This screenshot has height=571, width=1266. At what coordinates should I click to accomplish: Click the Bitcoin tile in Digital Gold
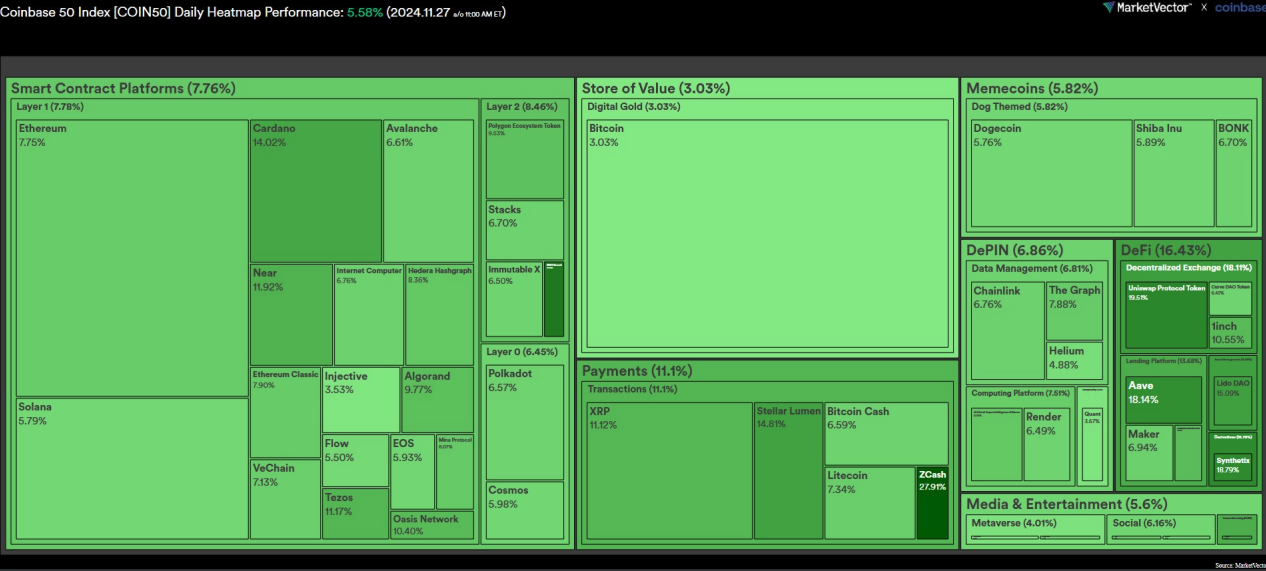click(767, 233)
